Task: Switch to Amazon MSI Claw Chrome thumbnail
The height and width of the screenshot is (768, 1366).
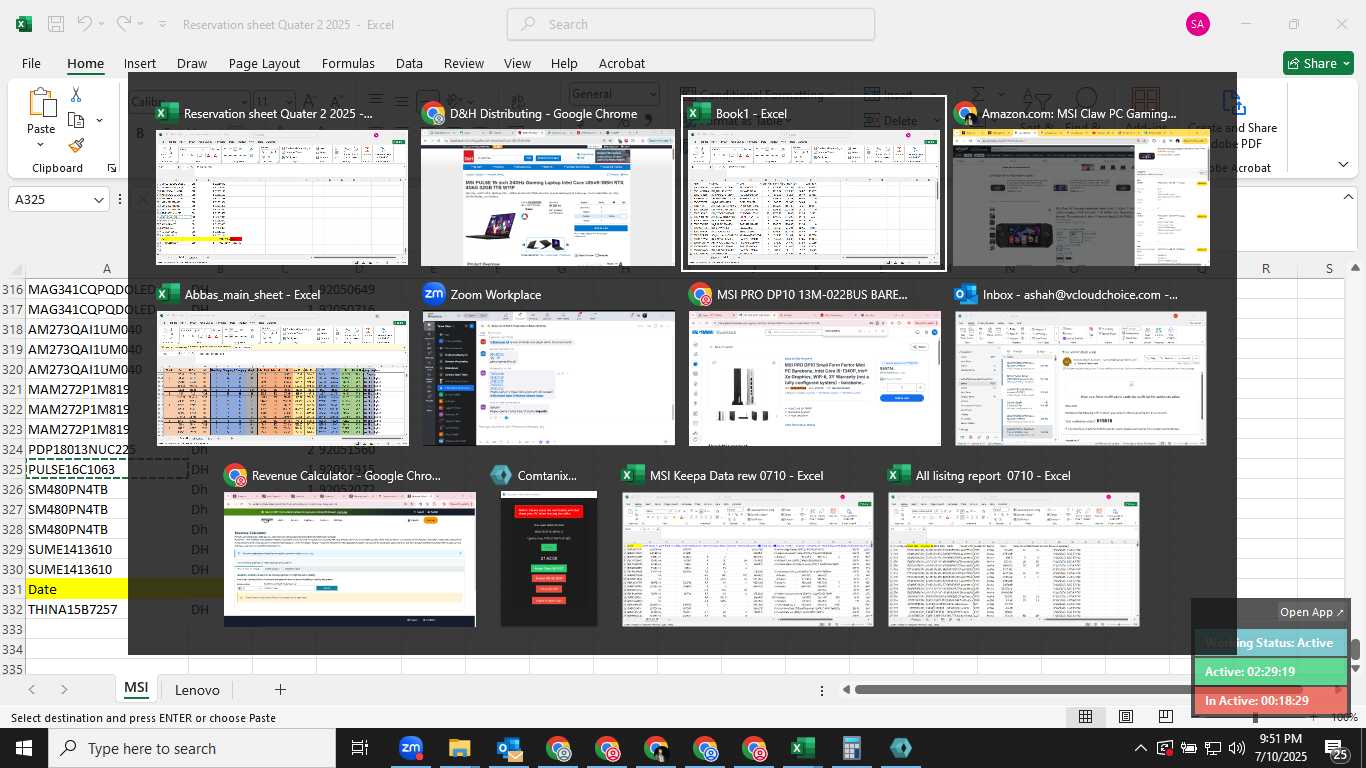Action: tap(1081, 184)
